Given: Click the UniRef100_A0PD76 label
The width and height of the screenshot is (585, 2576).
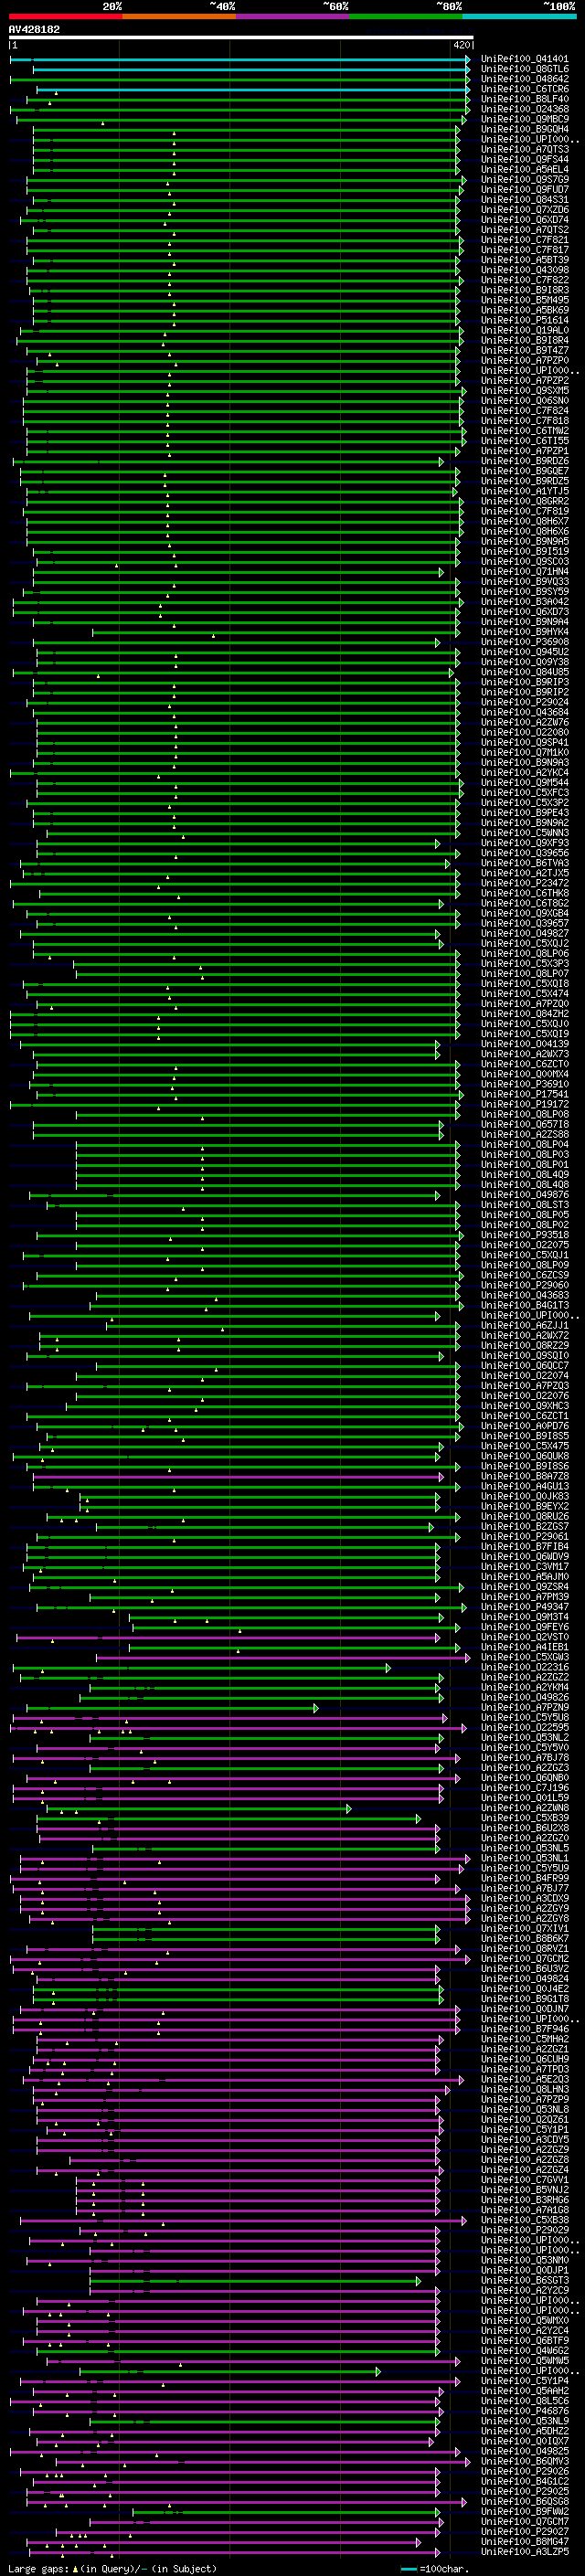Looking at the screenshot, I should (525, 1425).
